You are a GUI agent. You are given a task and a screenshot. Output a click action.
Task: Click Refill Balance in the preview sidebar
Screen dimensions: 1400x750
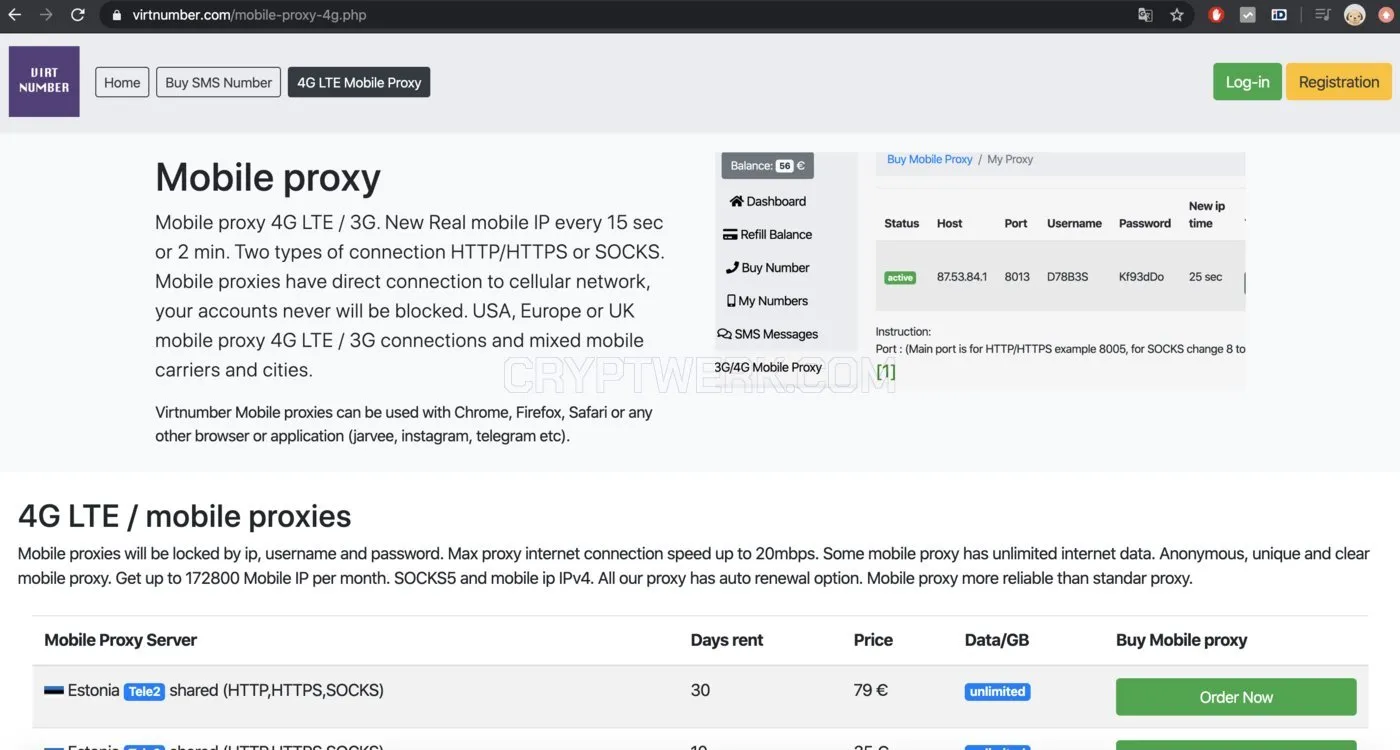(x=768, y=234)
